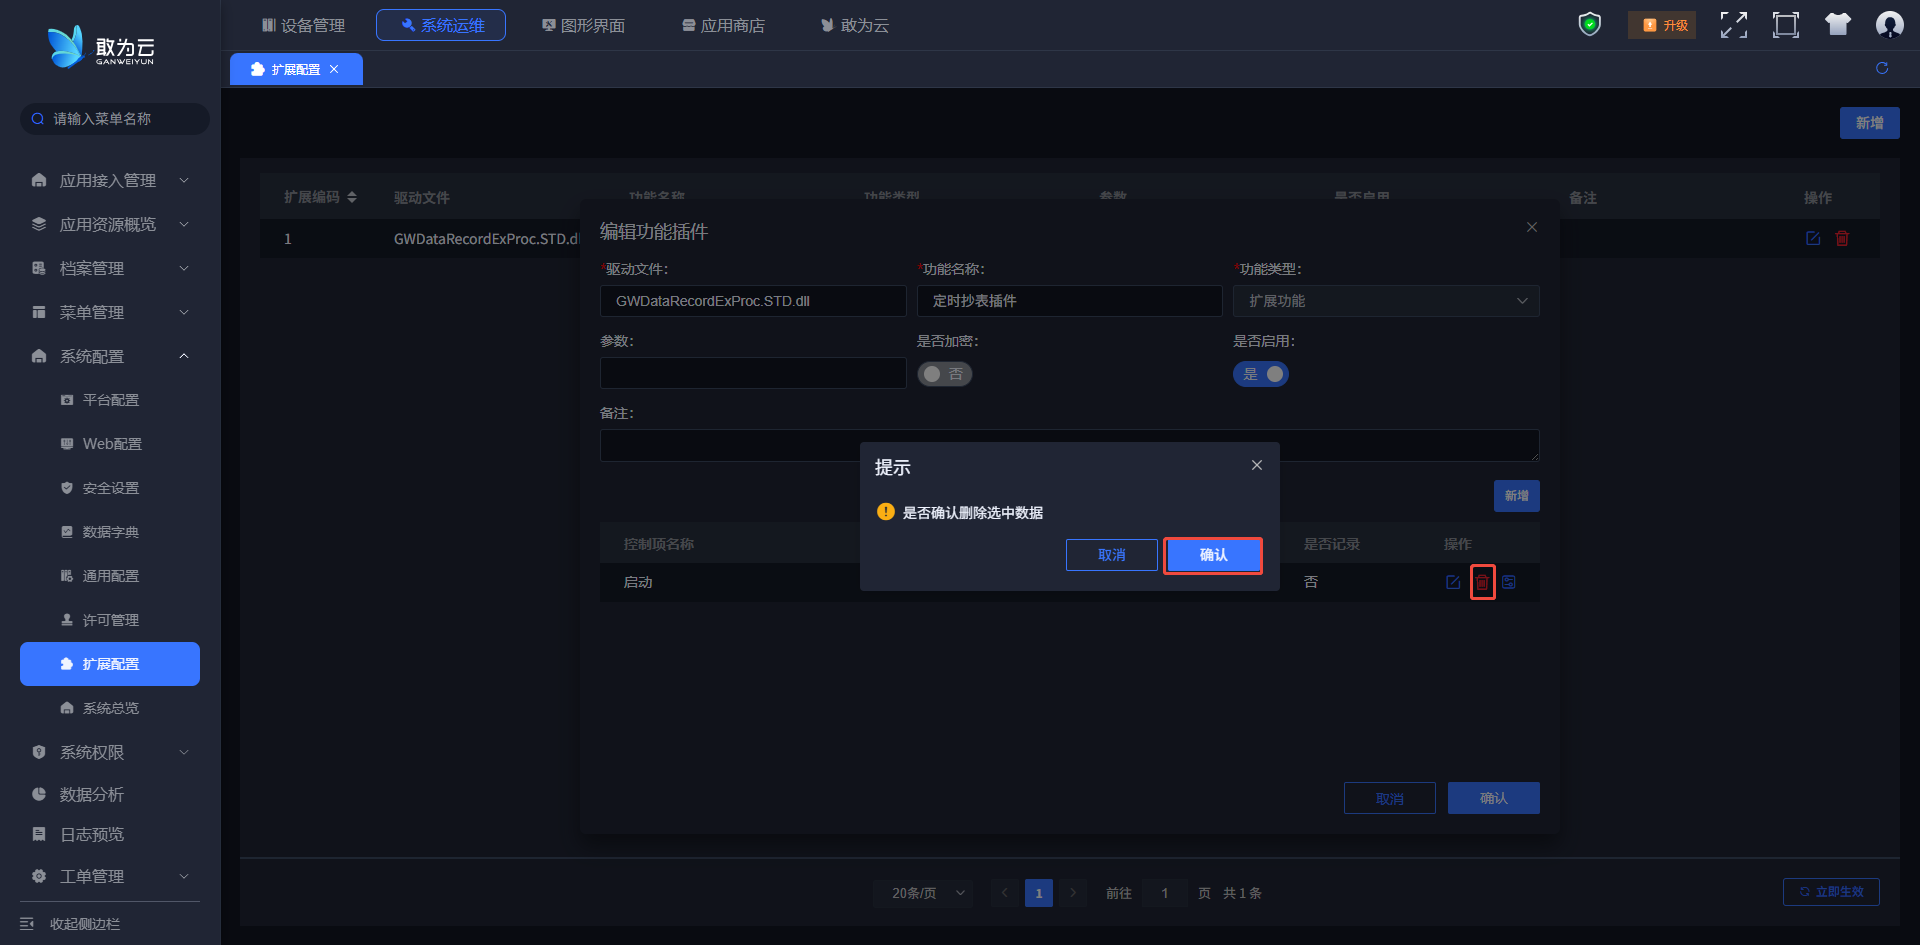Click the save icon in 启动 row
This screenshot has width=1920, height=945.
pos(1509,582)
